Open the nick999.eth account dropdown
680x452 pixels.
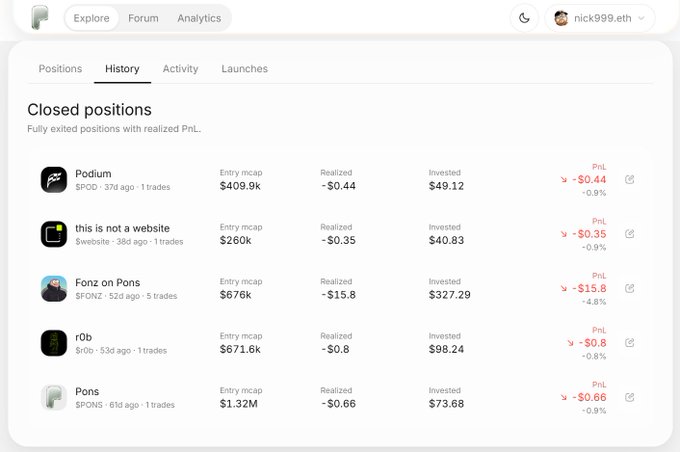pos(600,18)
